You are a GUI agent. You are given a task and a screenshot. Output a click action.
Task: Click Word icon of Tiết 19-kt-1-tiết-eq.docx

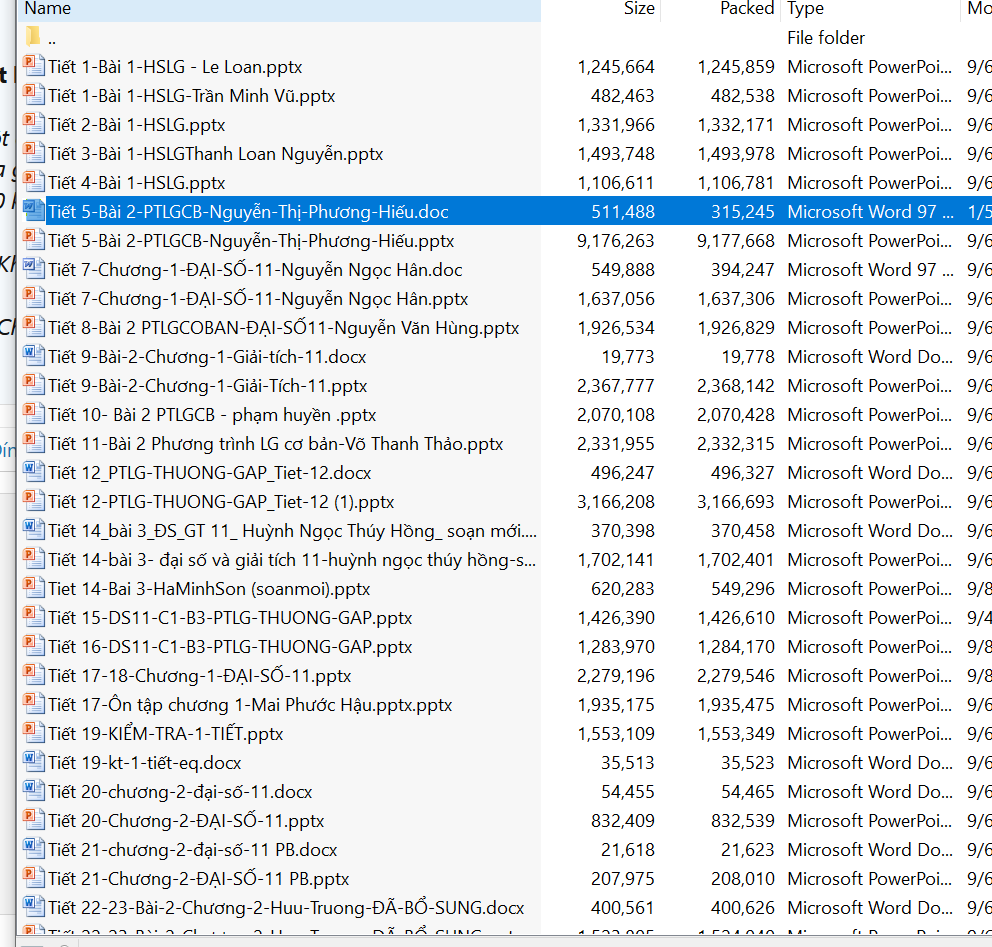pos(34,763)
